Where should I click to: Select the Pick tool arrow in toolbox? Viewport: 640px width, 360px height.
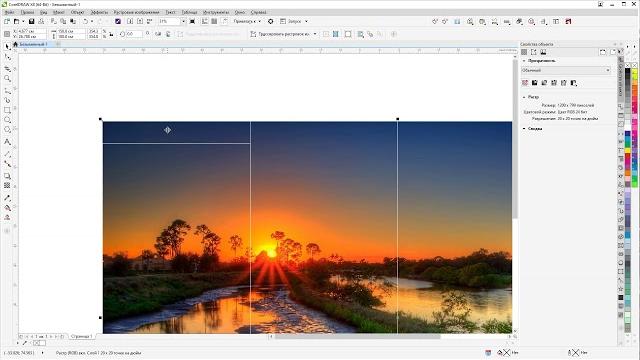coord(7,47)
